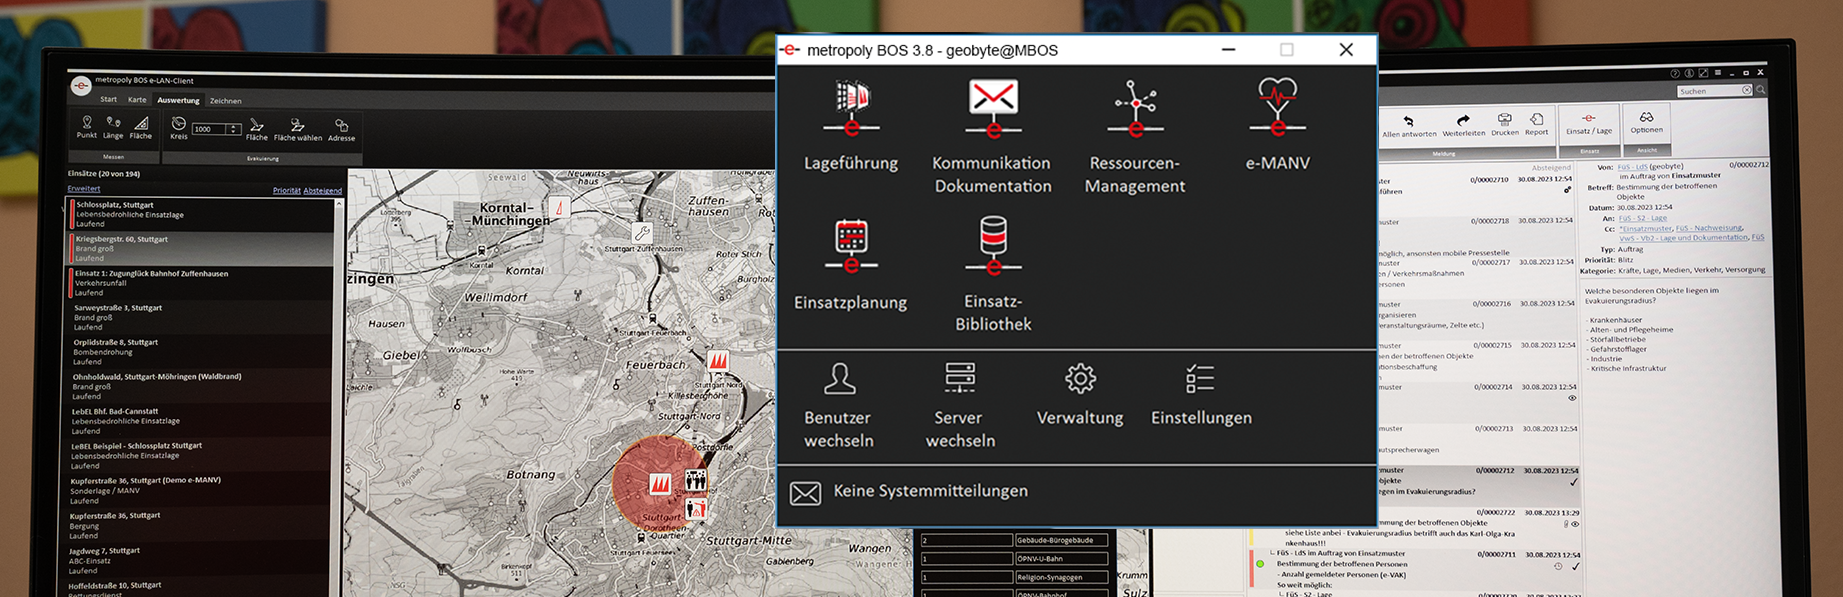Image resolution: width=1843 pixels, height=597 pixels.
Task: Click the search magnifier in message window
Action: (1760, 90)
